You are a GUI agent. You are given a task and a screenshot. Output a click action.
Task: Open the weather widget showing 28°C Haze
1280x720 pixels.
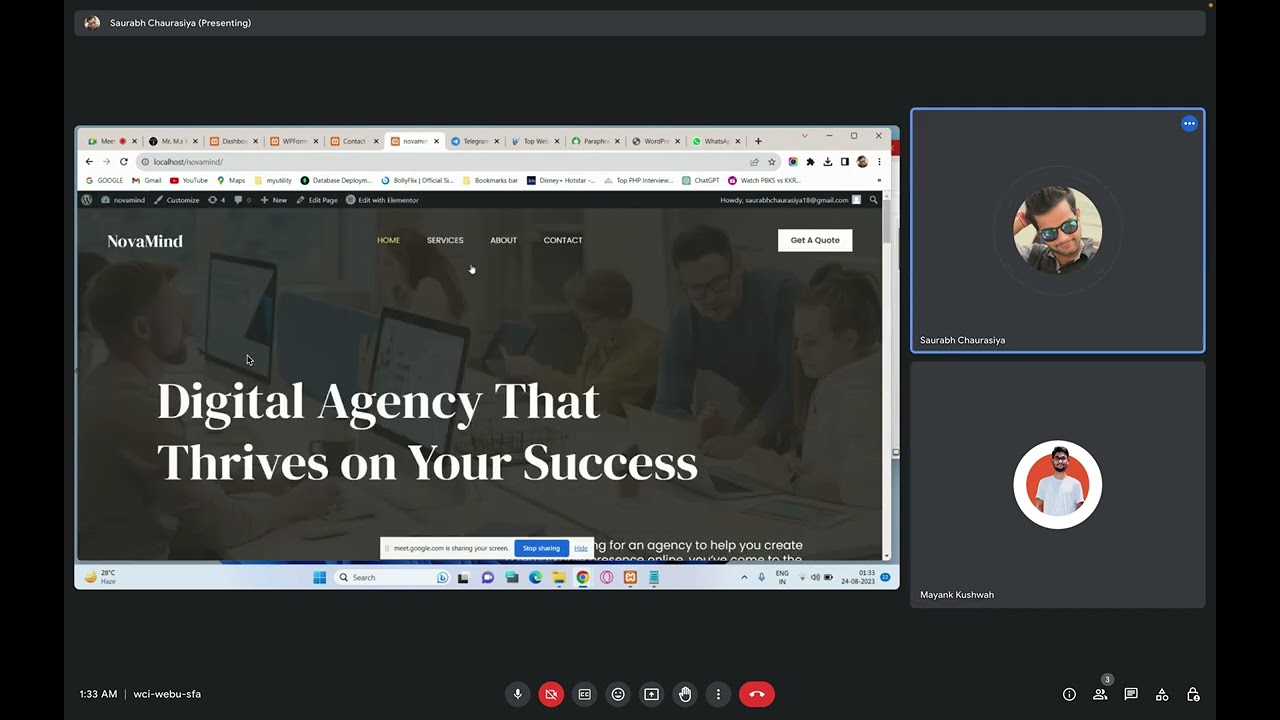[100, 577]
